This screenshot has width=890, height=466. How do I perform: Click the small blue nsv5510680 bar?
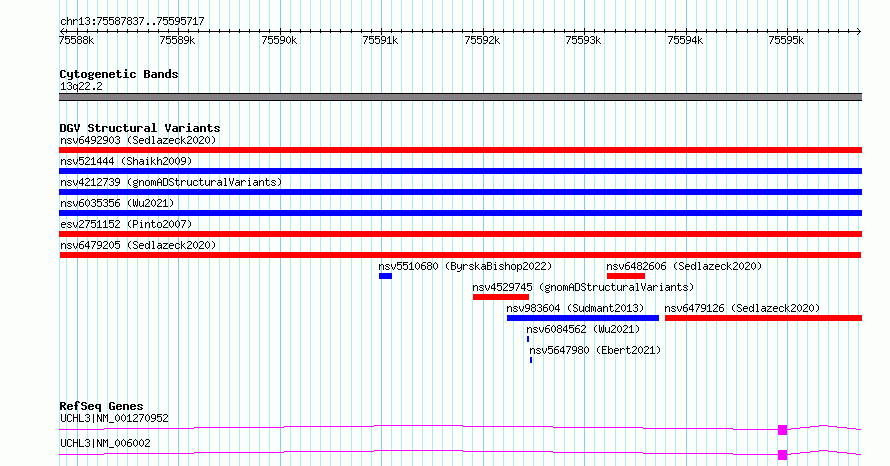click(x=385, y=276)
